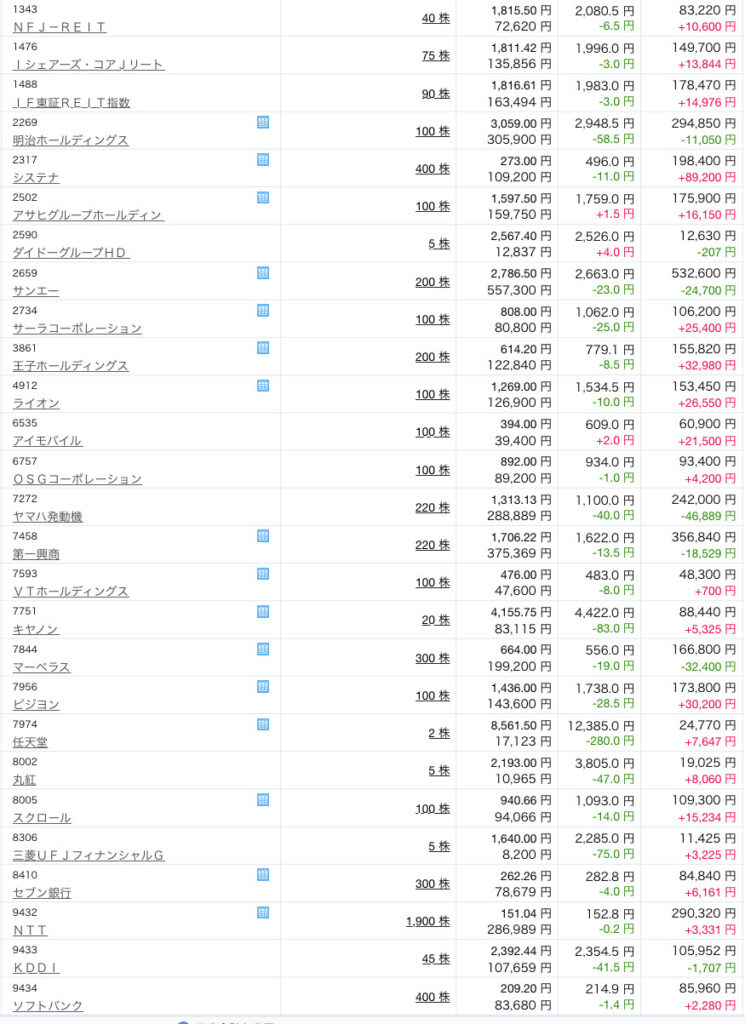
Task: Click the calendar icon for 第一興商
Action: point(263,536)
